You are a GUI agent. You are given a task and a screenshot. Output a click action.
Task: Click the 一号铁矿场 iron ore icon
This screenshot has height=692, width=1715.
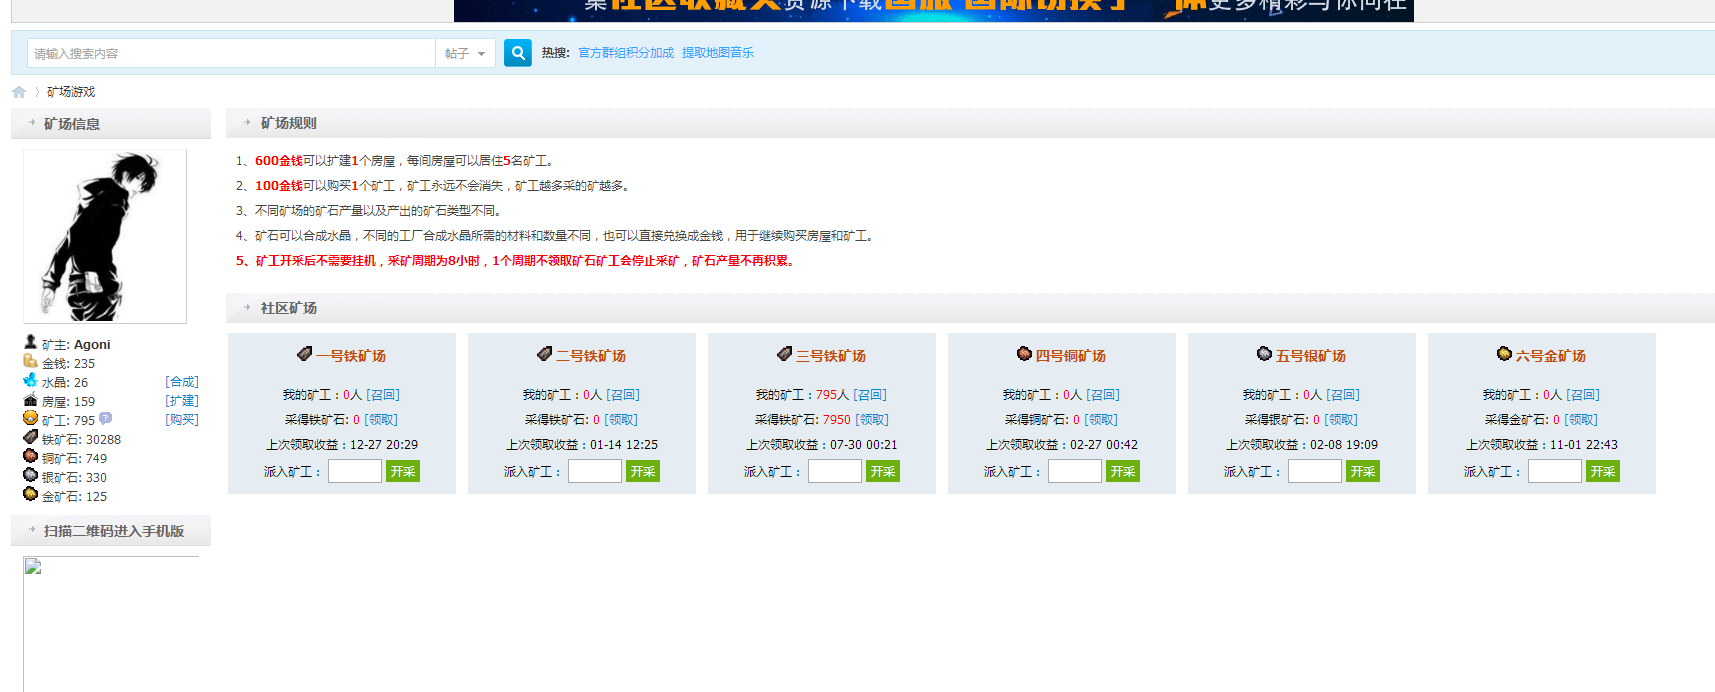(x=305, y=354)
